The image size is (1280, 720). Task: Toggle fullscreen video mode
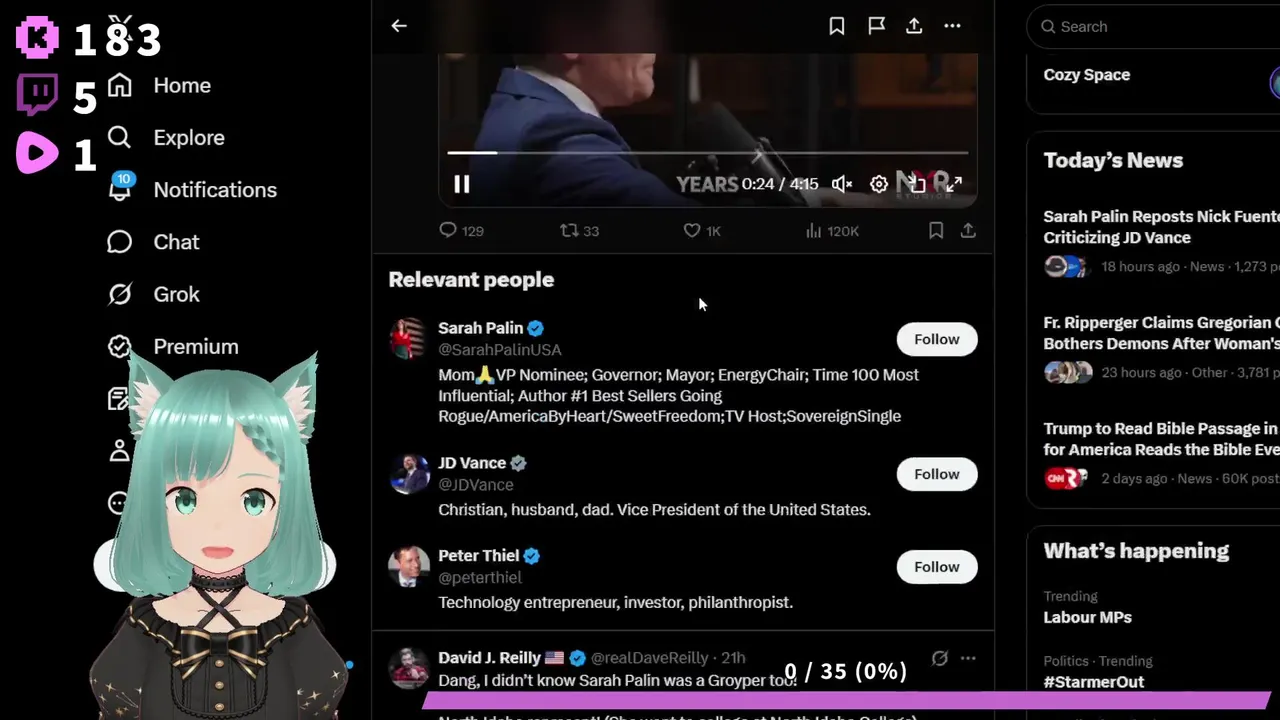954,184
